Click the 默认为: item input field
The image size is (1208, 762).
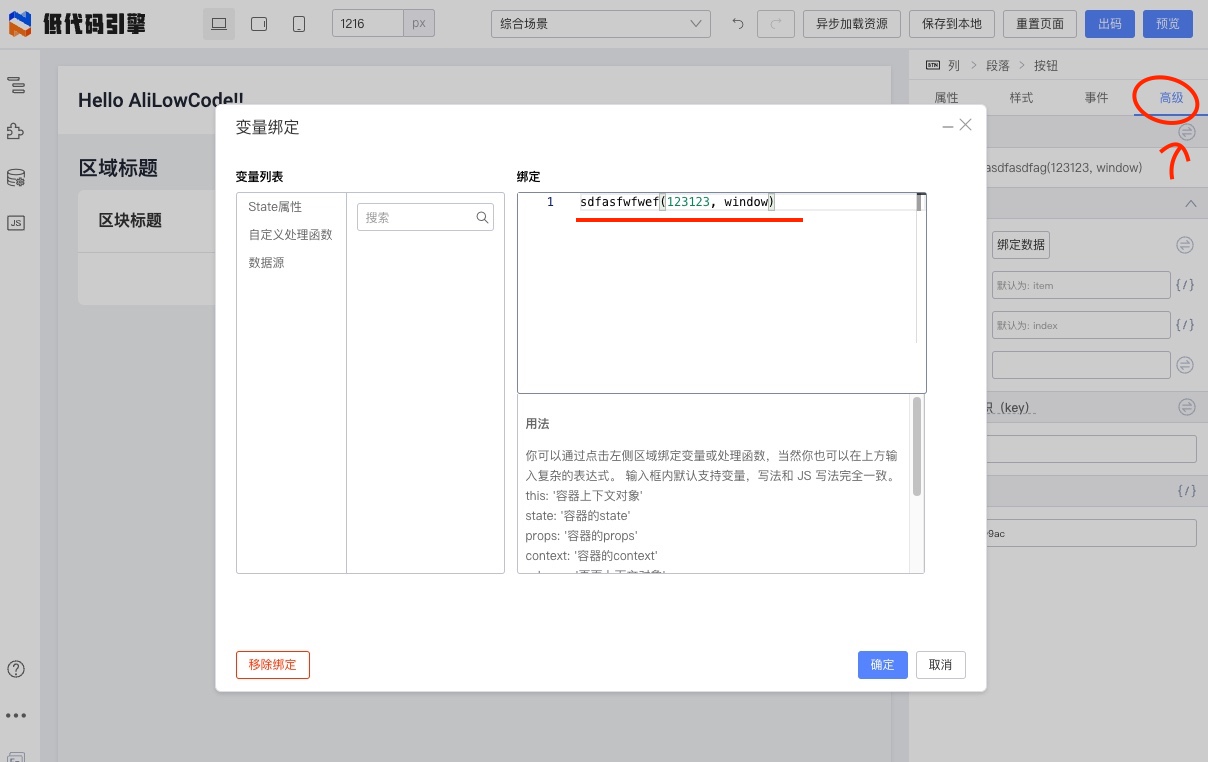coord(1081,285)
